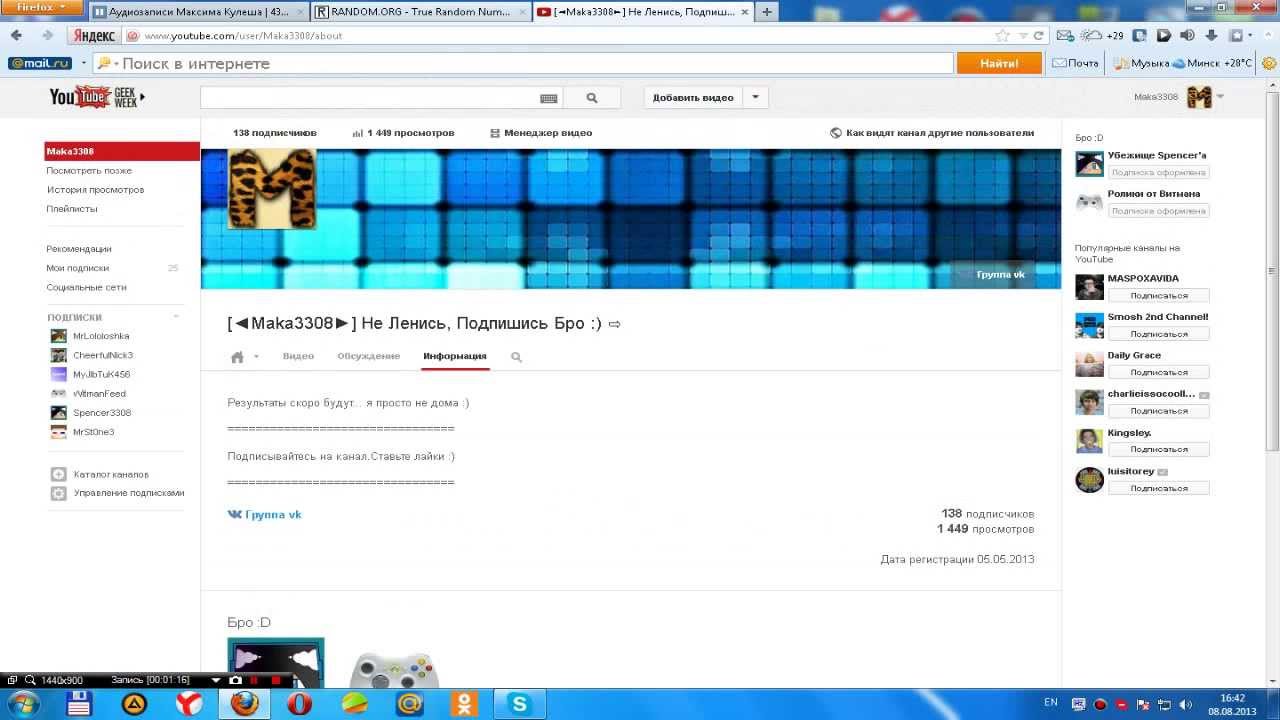Open Skype from the Windows taskbar
Viewport: 1280px width, 720px height.
(519, 704)
